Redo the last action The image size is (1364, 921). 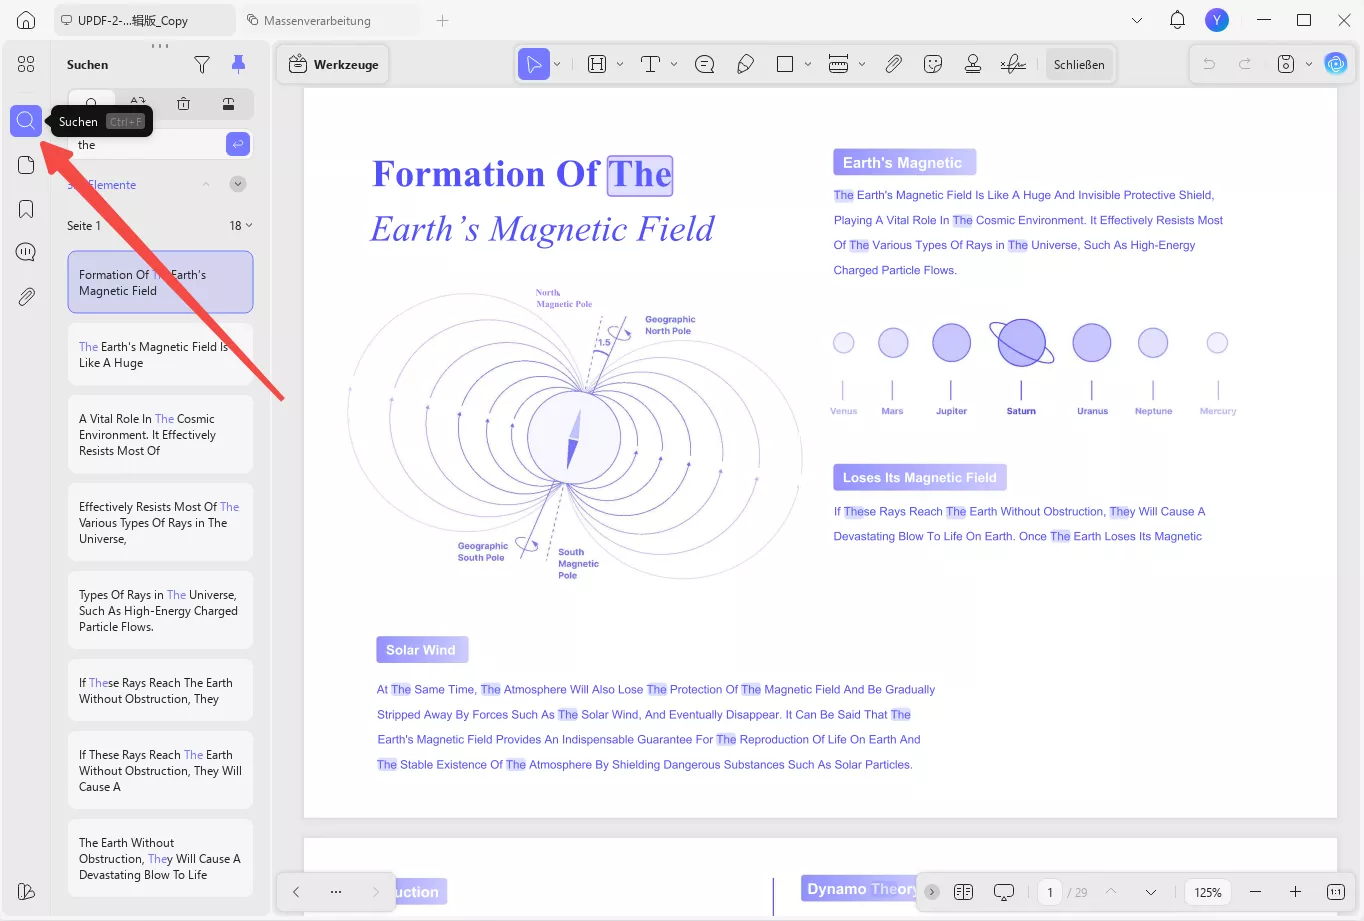[1245, 64]
